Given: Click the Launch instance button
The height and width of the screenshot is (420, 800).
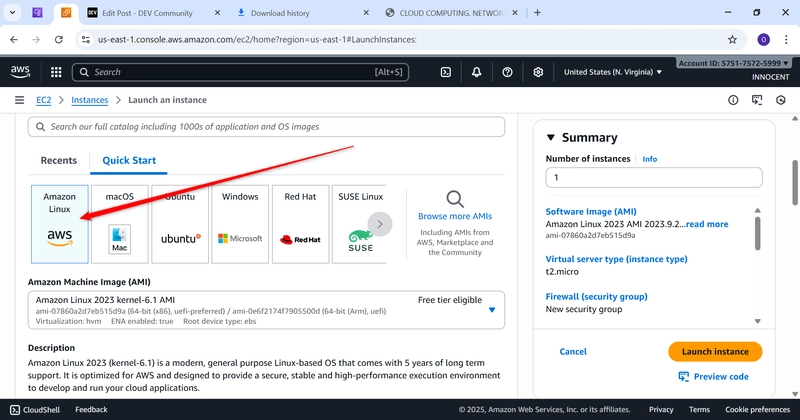Looking at the screenshot, I should coord(715,352).
